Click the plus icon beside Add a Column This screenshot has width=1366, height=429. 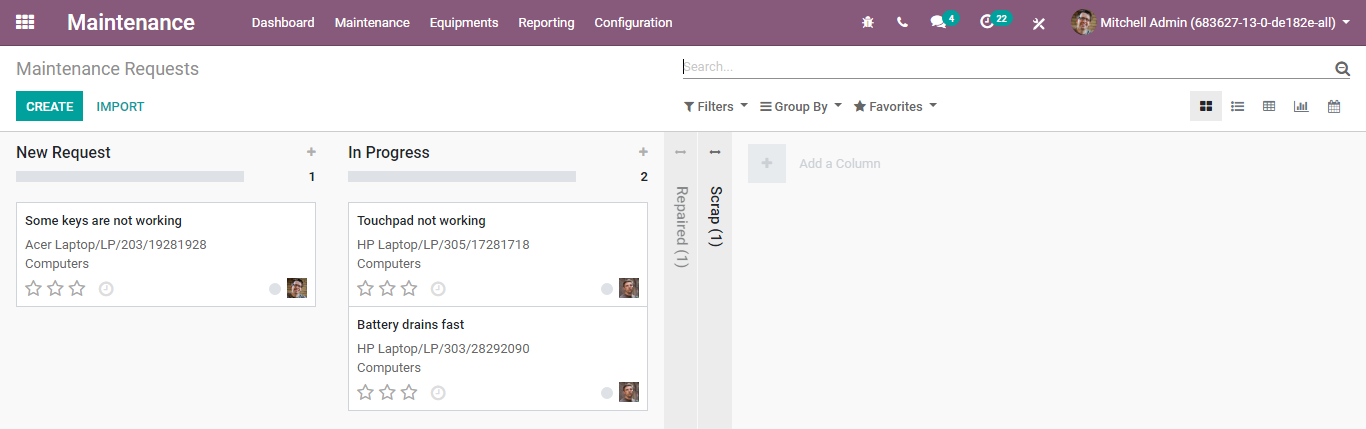pyautogui.click(x=767, y=163)
